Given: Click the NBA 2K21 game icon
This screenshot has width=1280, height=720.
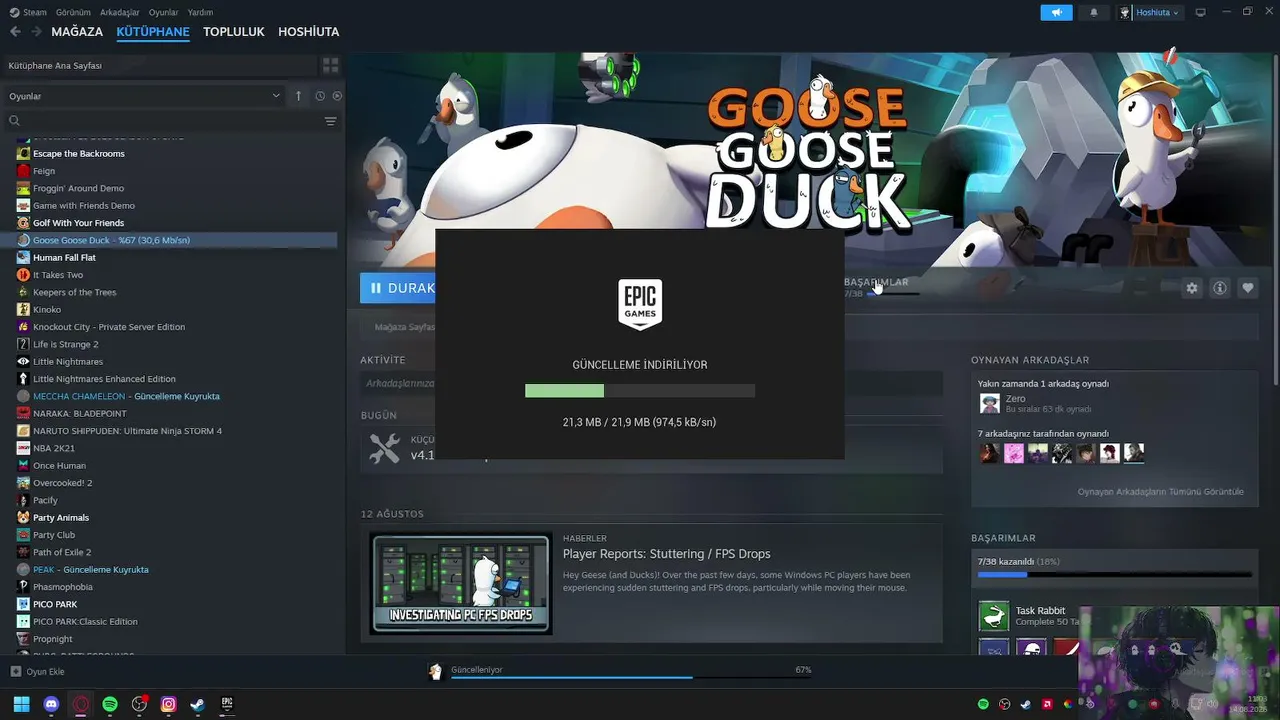Looking at the screenshot, I should coord(23,448).
